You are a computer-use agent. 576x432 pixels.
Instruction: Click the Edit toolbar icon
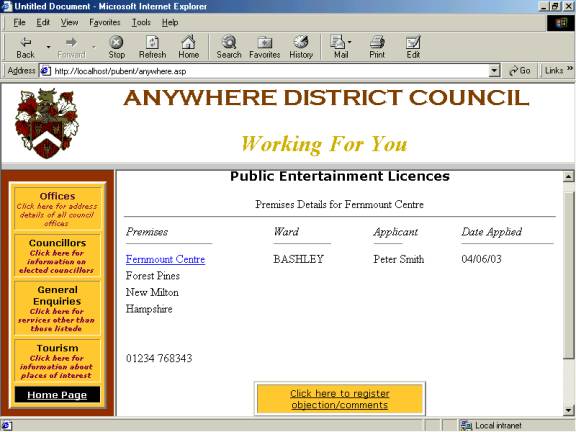pos(413,47)
